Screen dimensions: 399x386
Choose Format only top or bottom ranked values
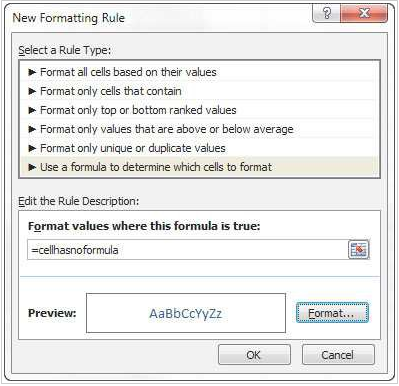pyautogui.click(x=200, y=110)
